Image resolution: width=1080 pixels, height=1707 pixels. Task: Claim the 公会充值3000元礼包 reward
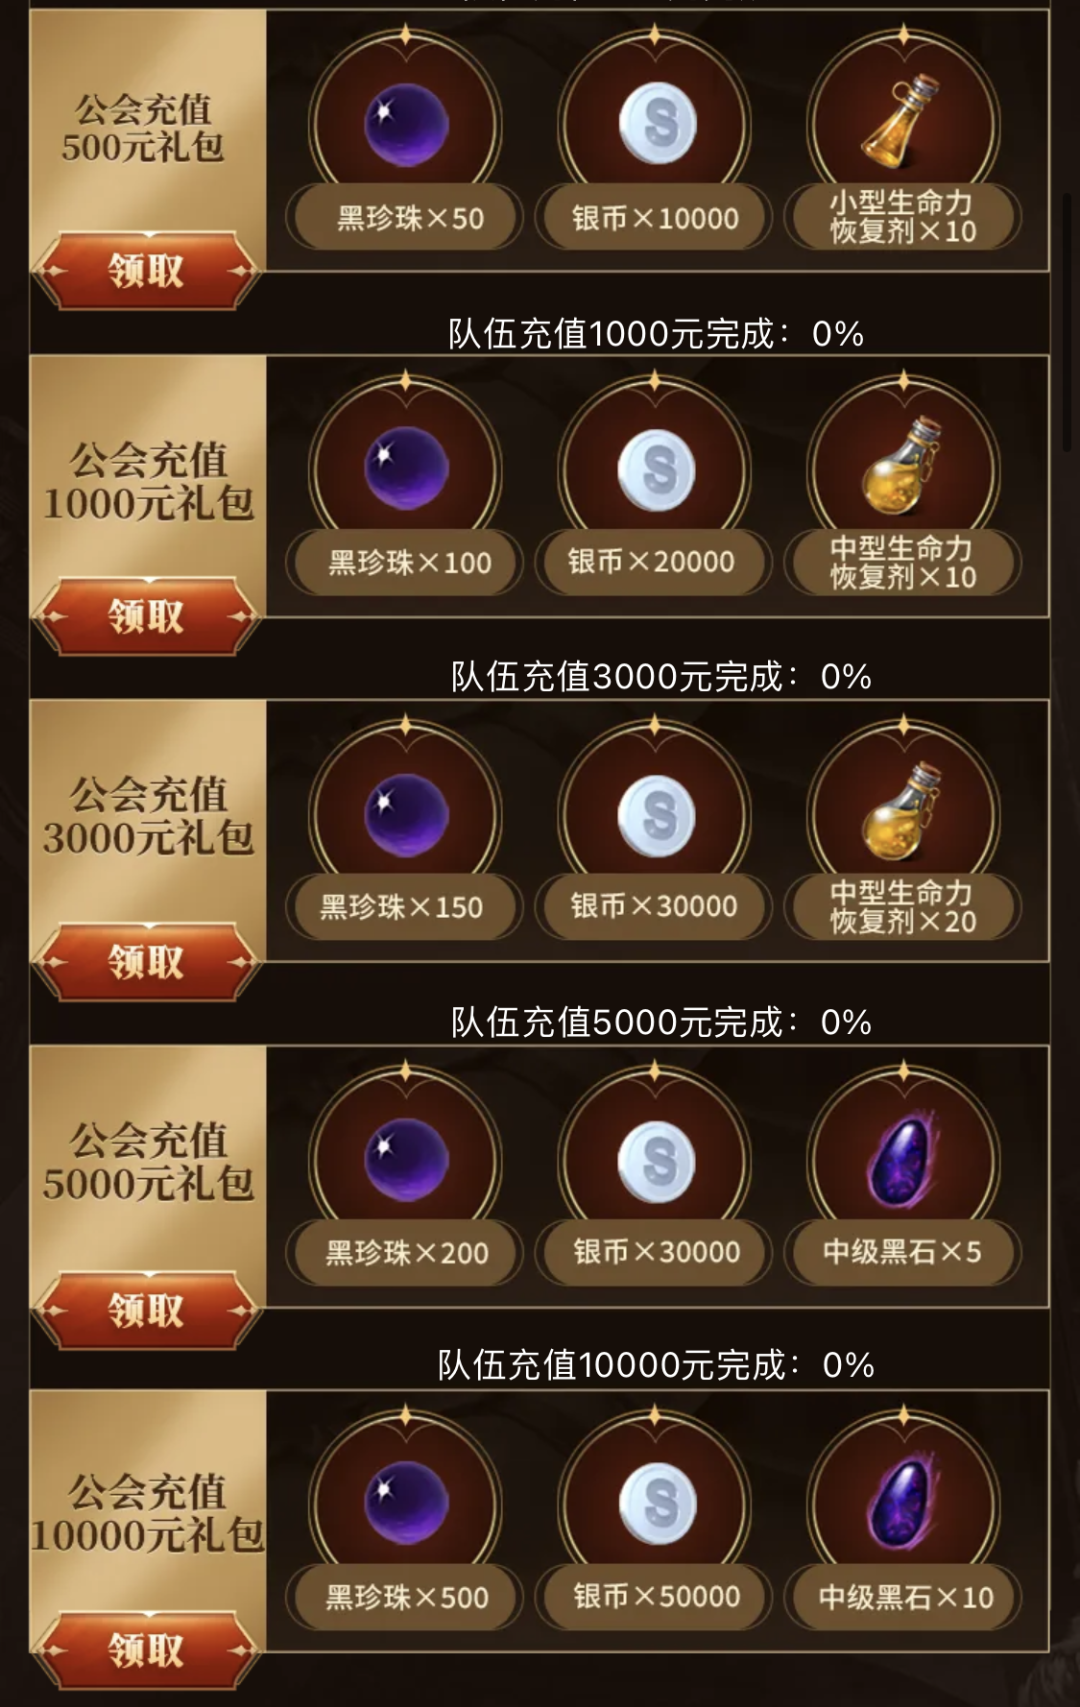pos(146,962)
